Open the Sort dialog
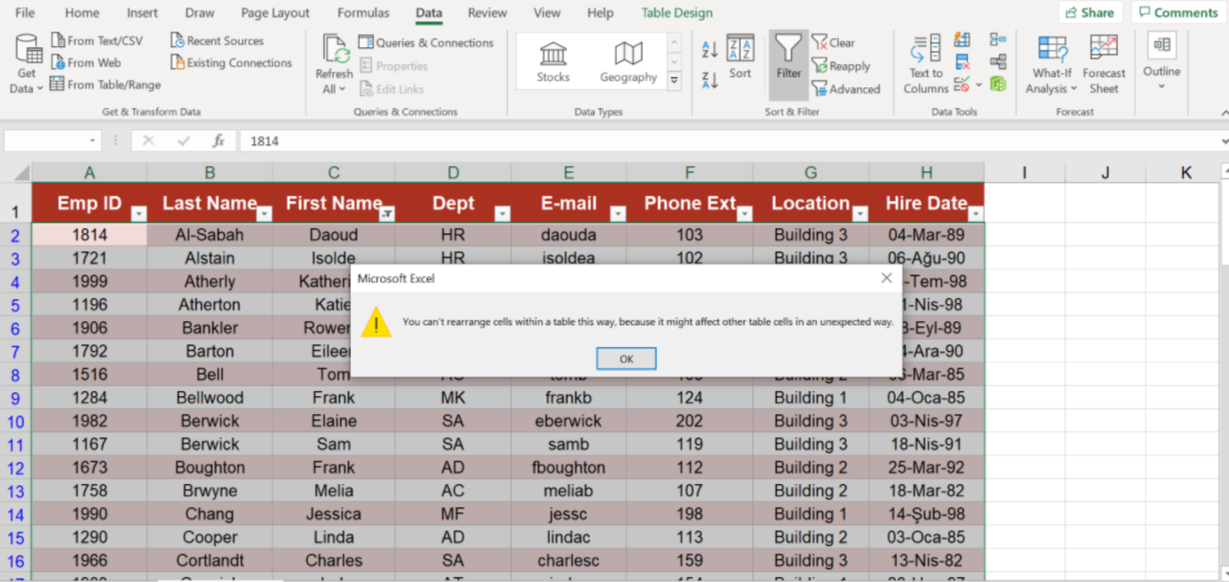This screenshot has width=1229, height=582. pos(740,57)
